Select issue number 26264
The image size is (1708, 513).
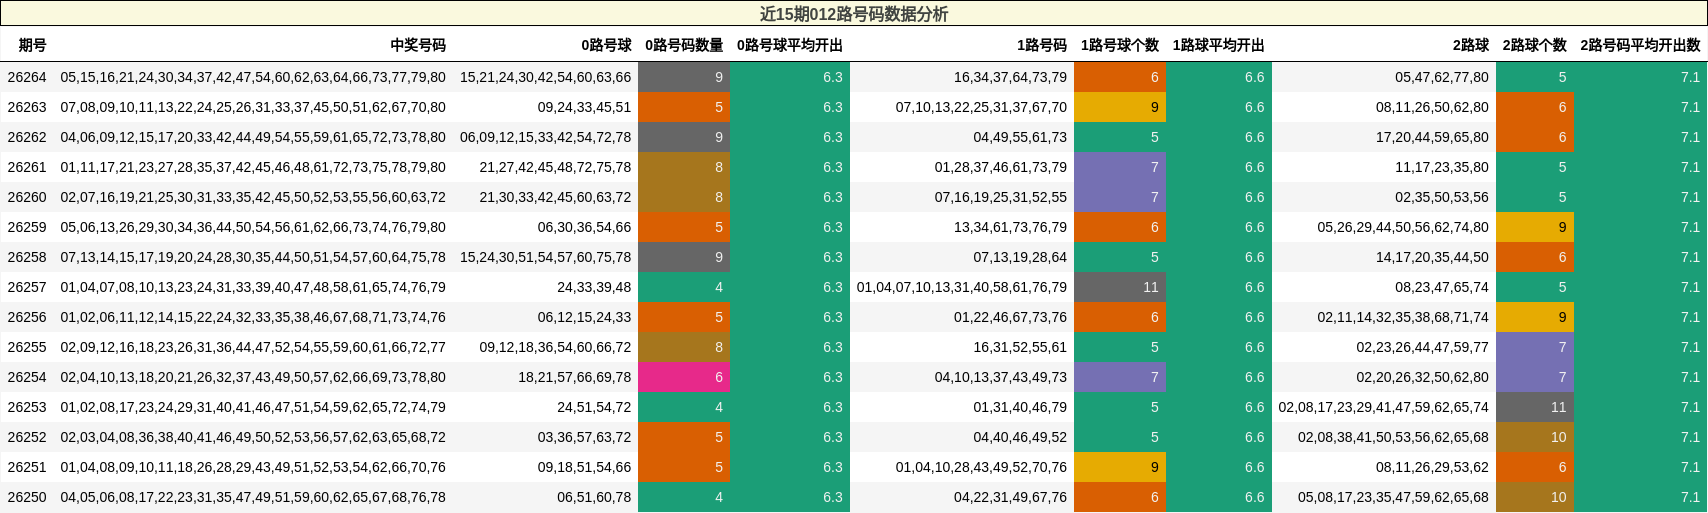[27, 77]
